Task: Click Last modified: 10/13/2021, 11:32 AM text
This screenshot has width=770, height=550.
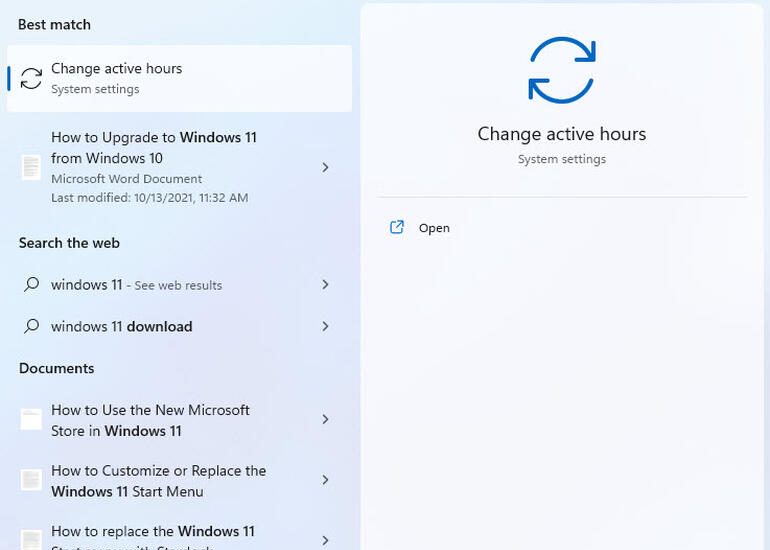Action: click(x=150, y=198)
